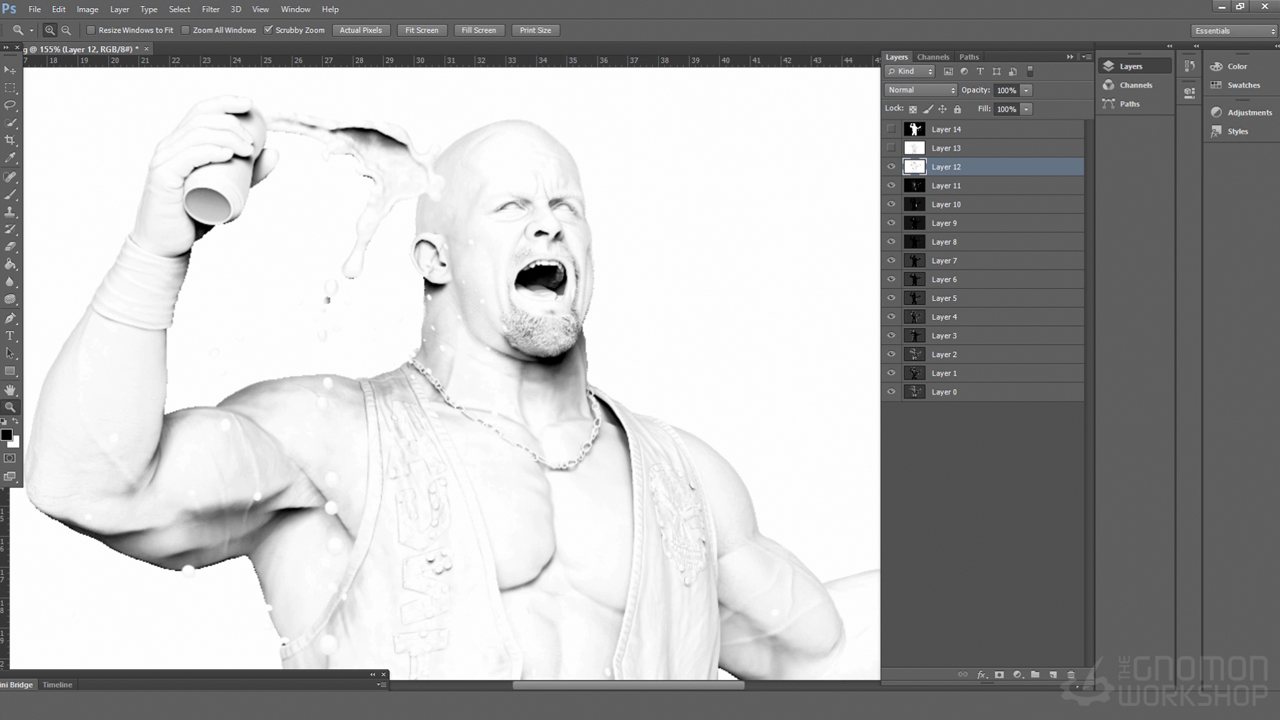Expand the Essentials workspace dropdown
The image size is (1280, 720).
(1235, 31)
